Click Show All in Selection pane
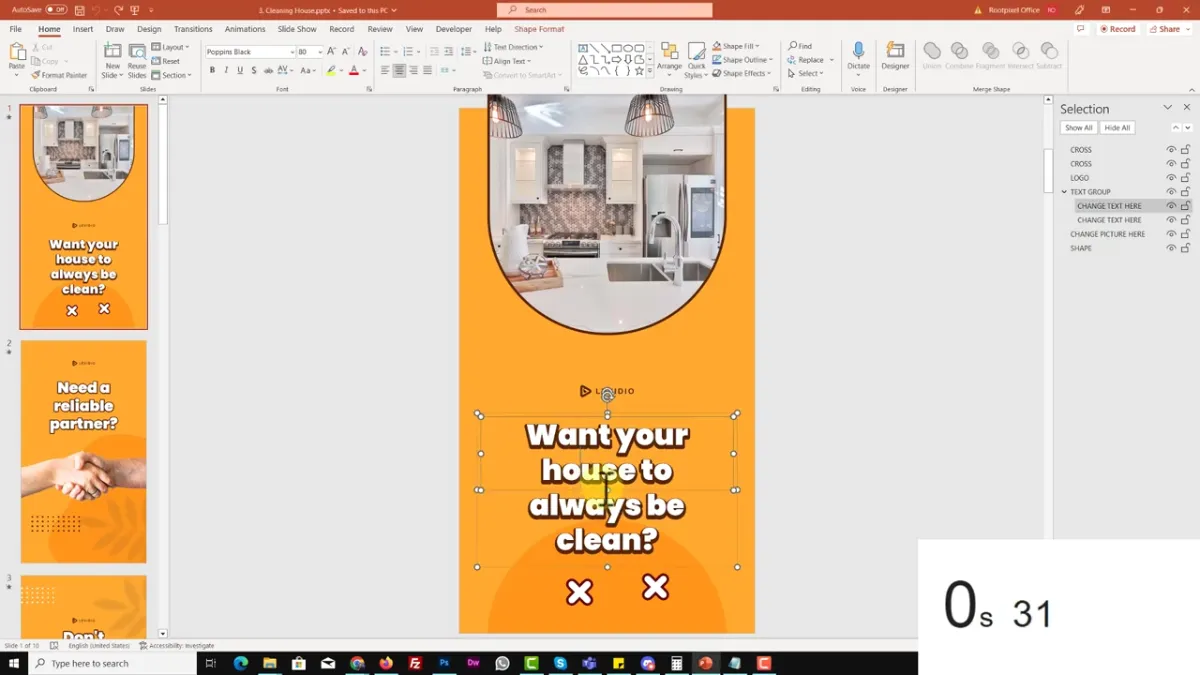Image resolution: width=1200 pixels, height=675 pixels. pyautogui.click(x=1078, y=128)
